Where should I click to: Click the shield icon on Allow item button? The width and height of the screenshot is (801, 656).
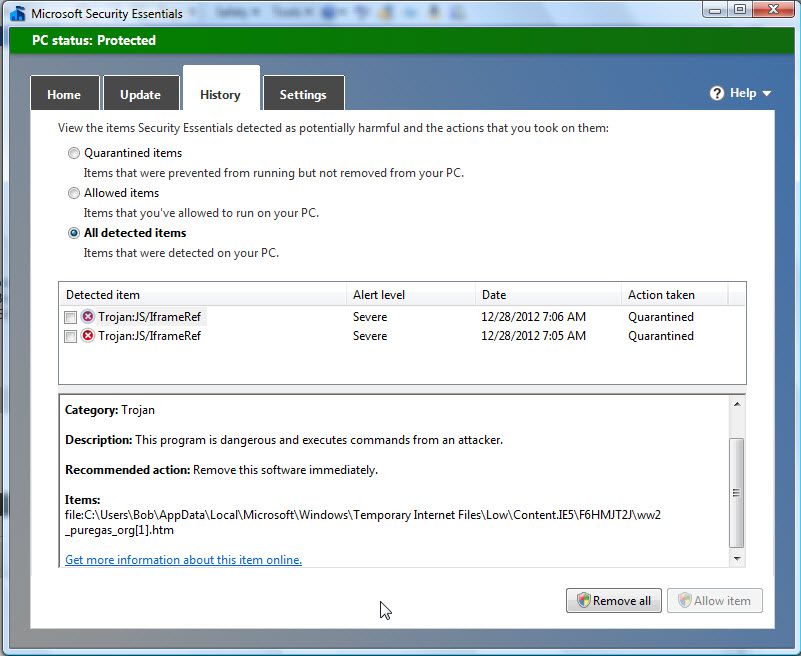(685, 600)
